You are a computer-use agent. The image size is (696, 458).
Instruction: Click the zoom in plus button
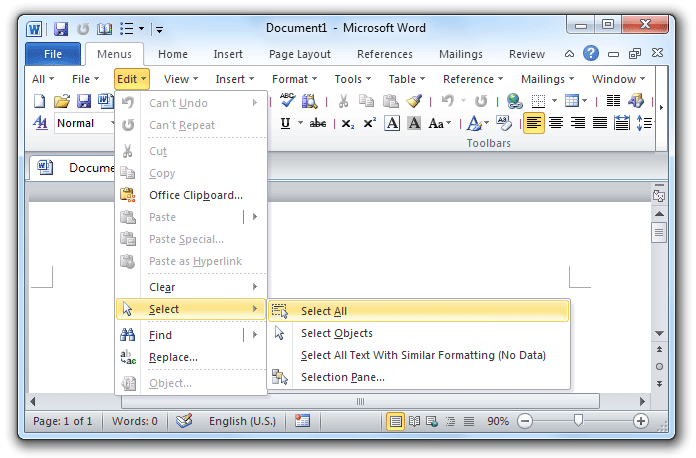coord(641,422)
